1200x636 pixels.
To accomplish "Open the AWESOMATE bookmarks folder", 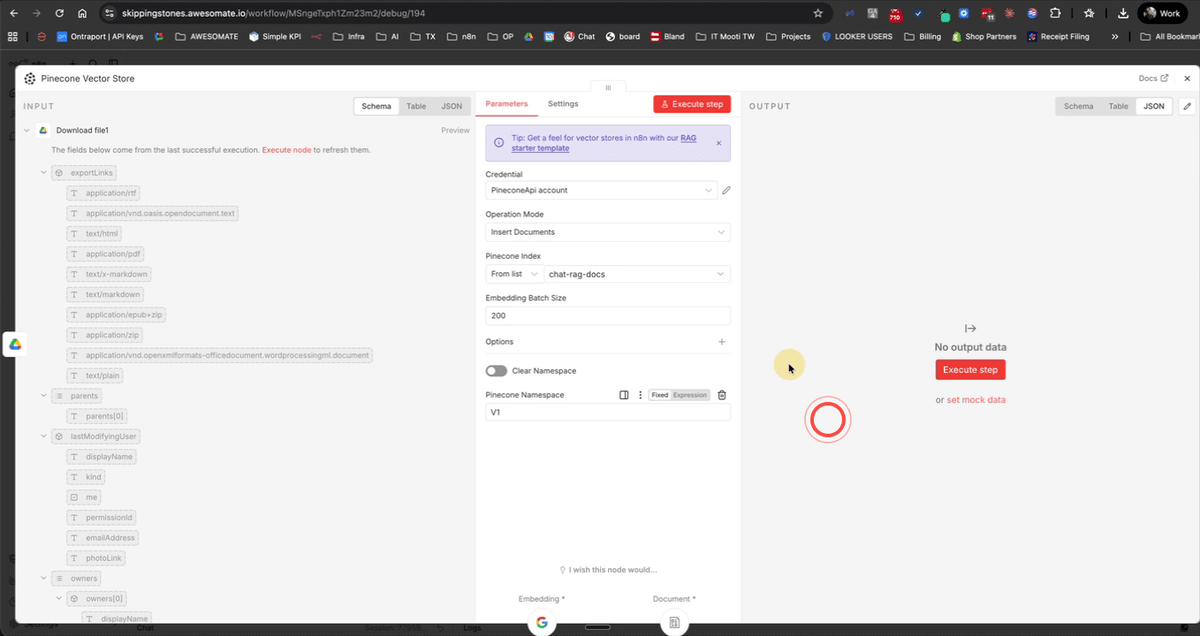I will pyautogui.click(x=206, y=36).
